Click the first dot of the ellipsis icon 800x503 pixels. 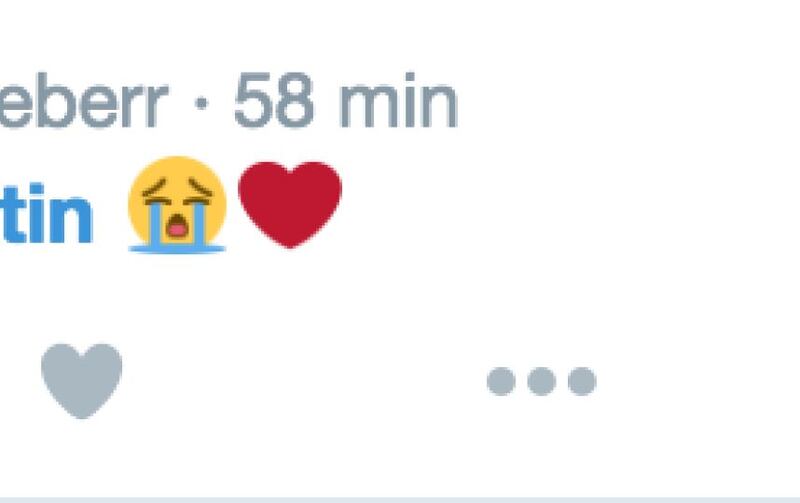(501, 381)
